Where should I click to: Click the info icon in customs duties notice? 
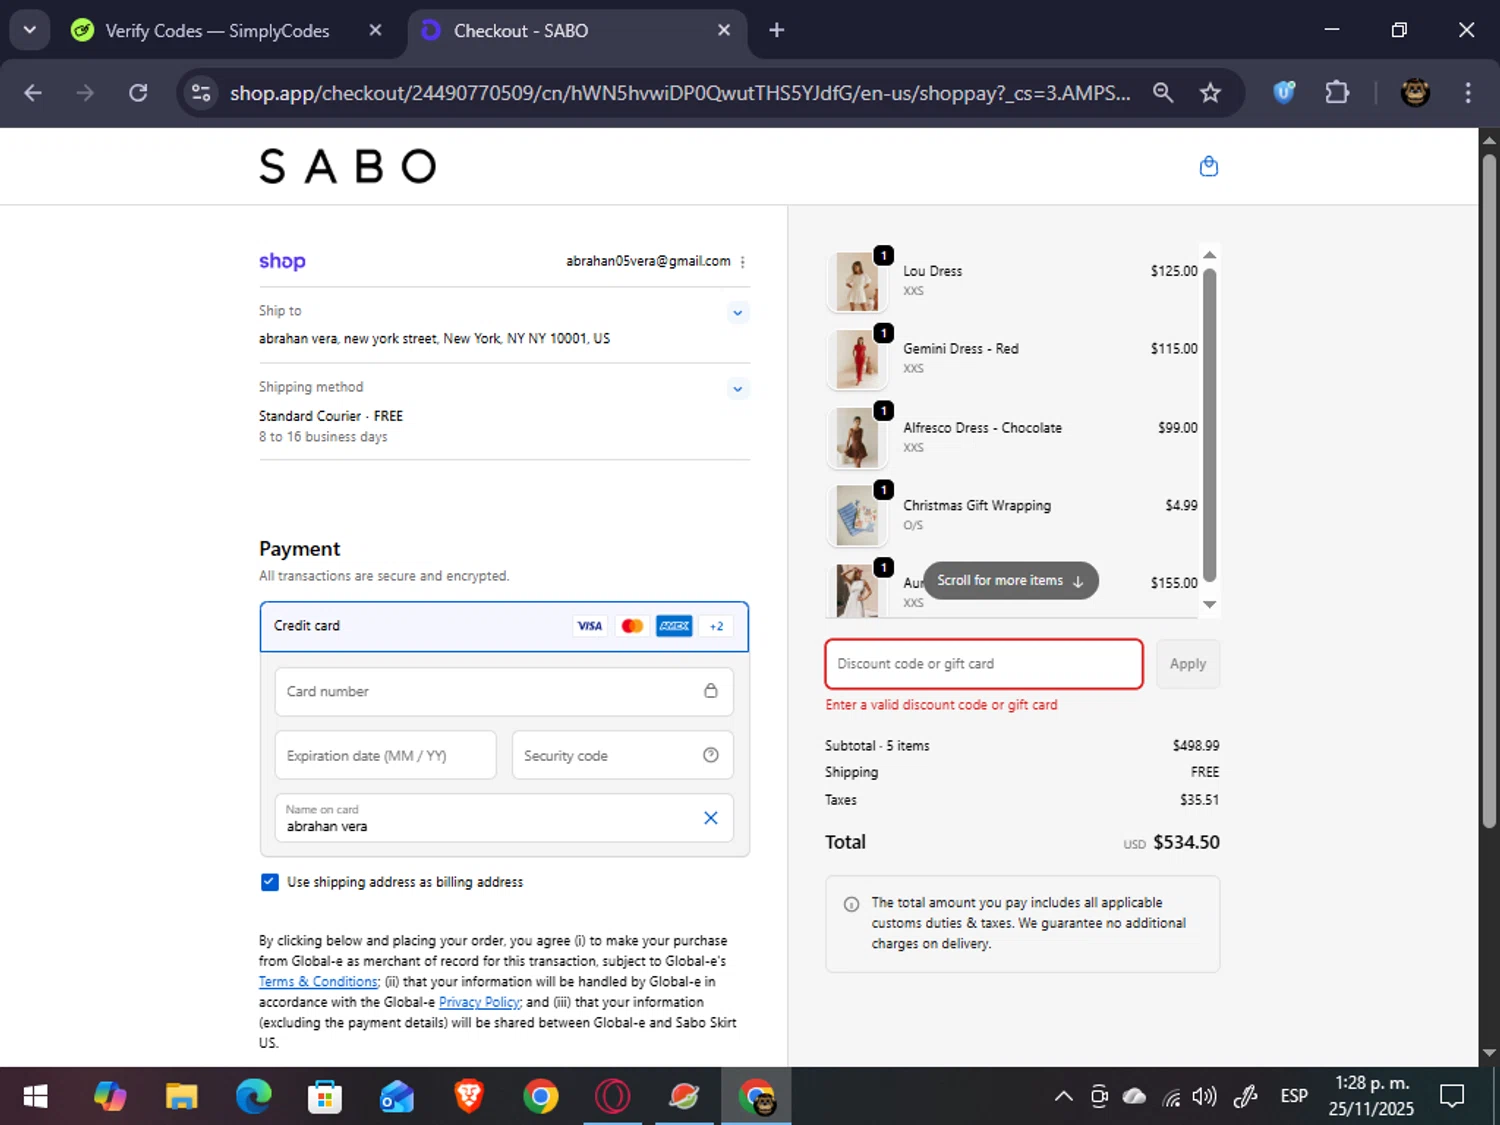point(851,904)
